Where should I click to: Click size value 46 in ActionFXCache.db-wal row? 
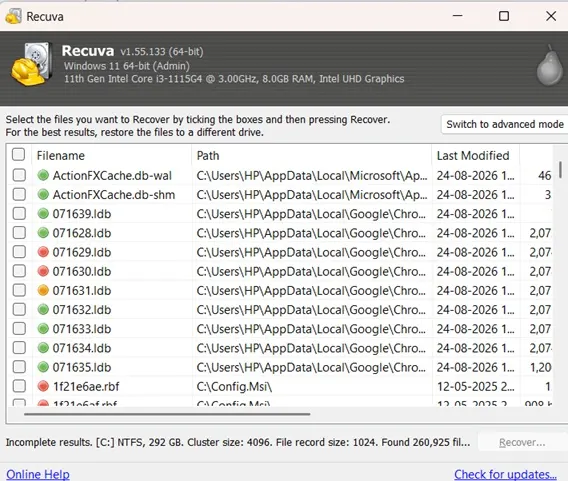pyautogui.click(x=544, y=175)
